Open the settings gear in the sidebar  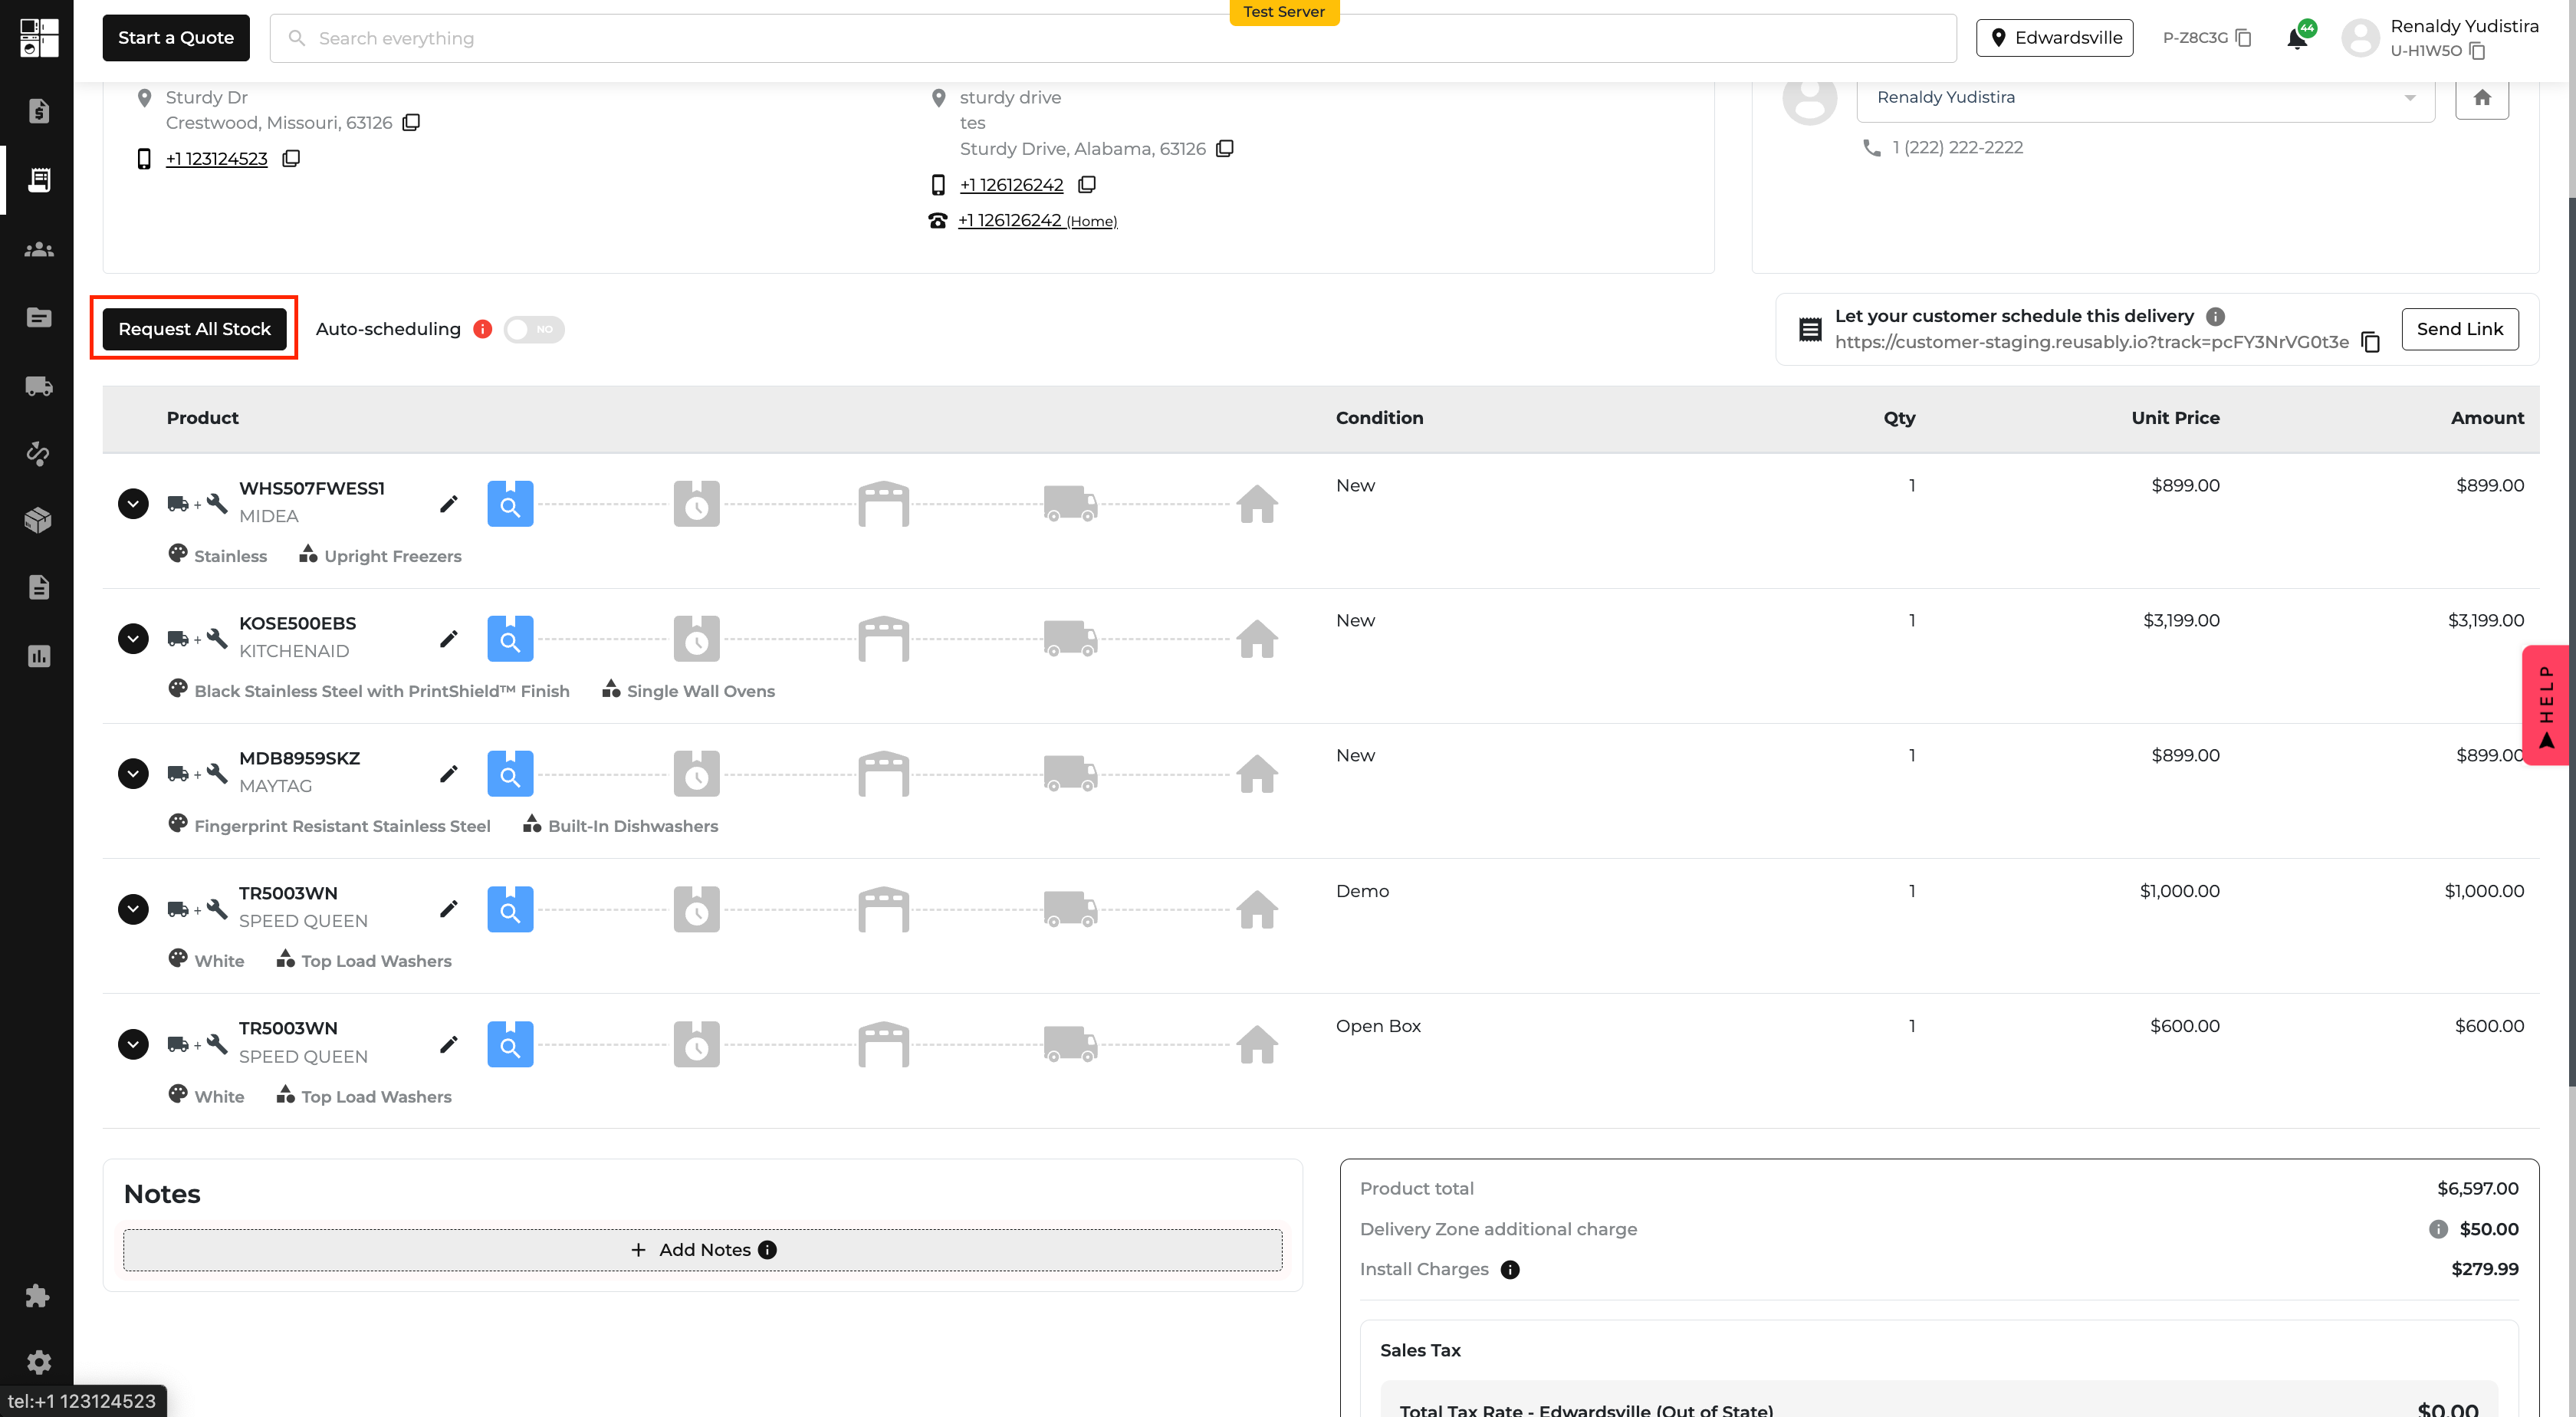(x=38, y=1362)
